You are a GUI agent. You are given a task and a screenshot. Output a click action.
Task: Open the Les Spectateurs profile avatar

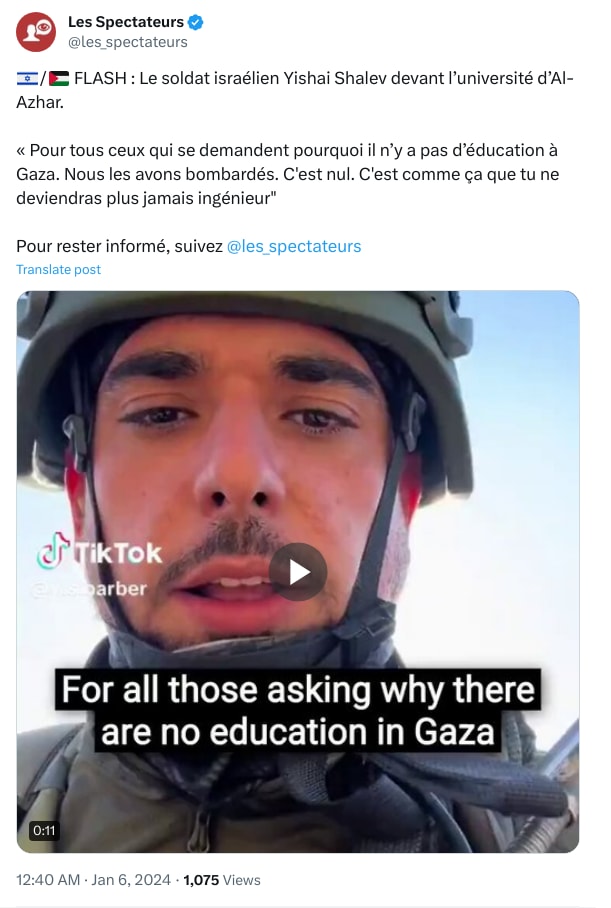point(36,32)
